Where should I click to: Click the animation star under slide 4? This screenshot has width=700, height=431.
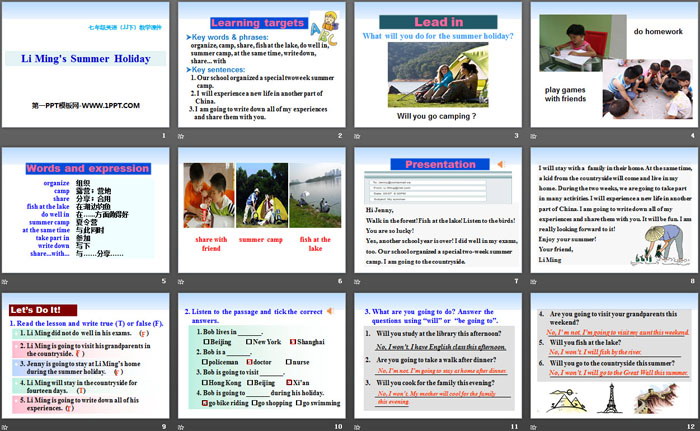tap(533, 136)
